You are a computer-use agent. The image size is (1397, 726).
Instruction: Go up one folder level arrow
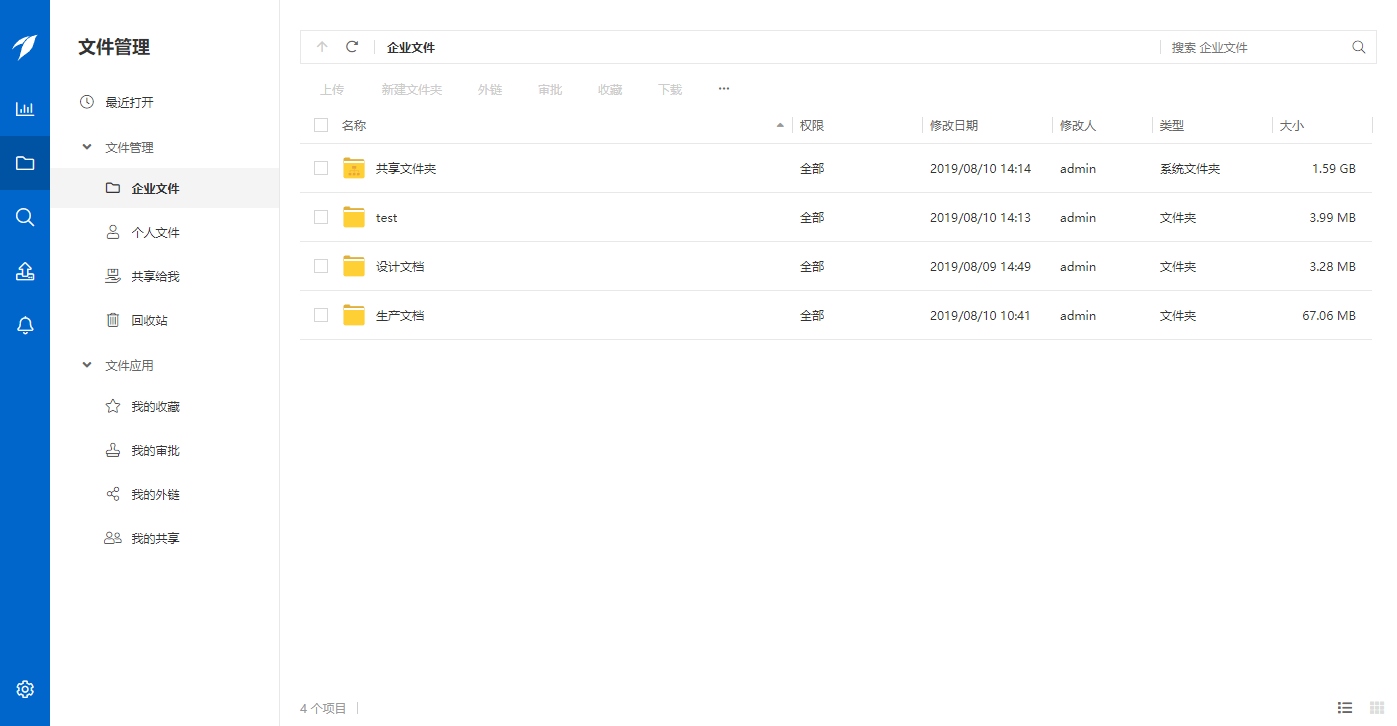322,47
